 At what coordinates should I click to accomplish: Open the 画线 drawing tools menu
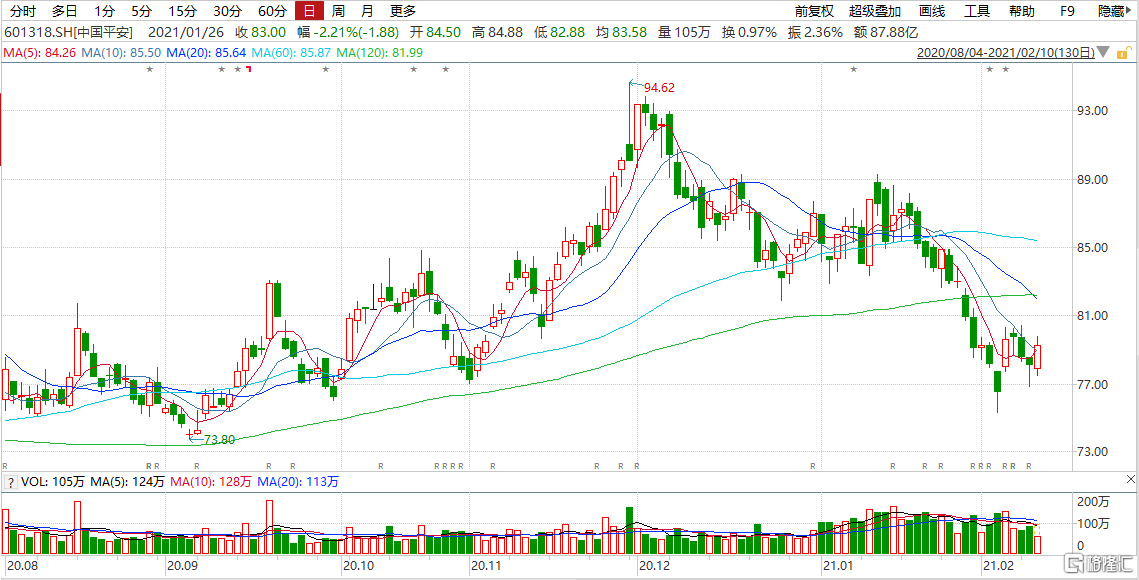tap(932, 11)
